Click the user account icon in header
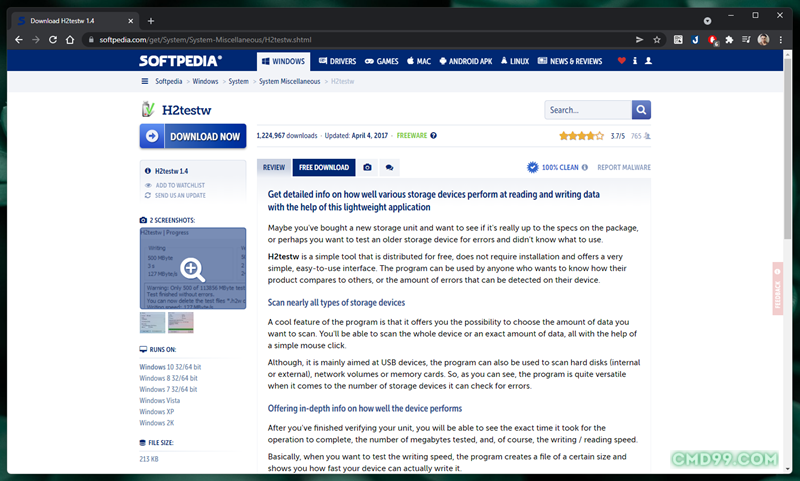Viewport: 800px width, 481px height. click(x=648, y=61)
